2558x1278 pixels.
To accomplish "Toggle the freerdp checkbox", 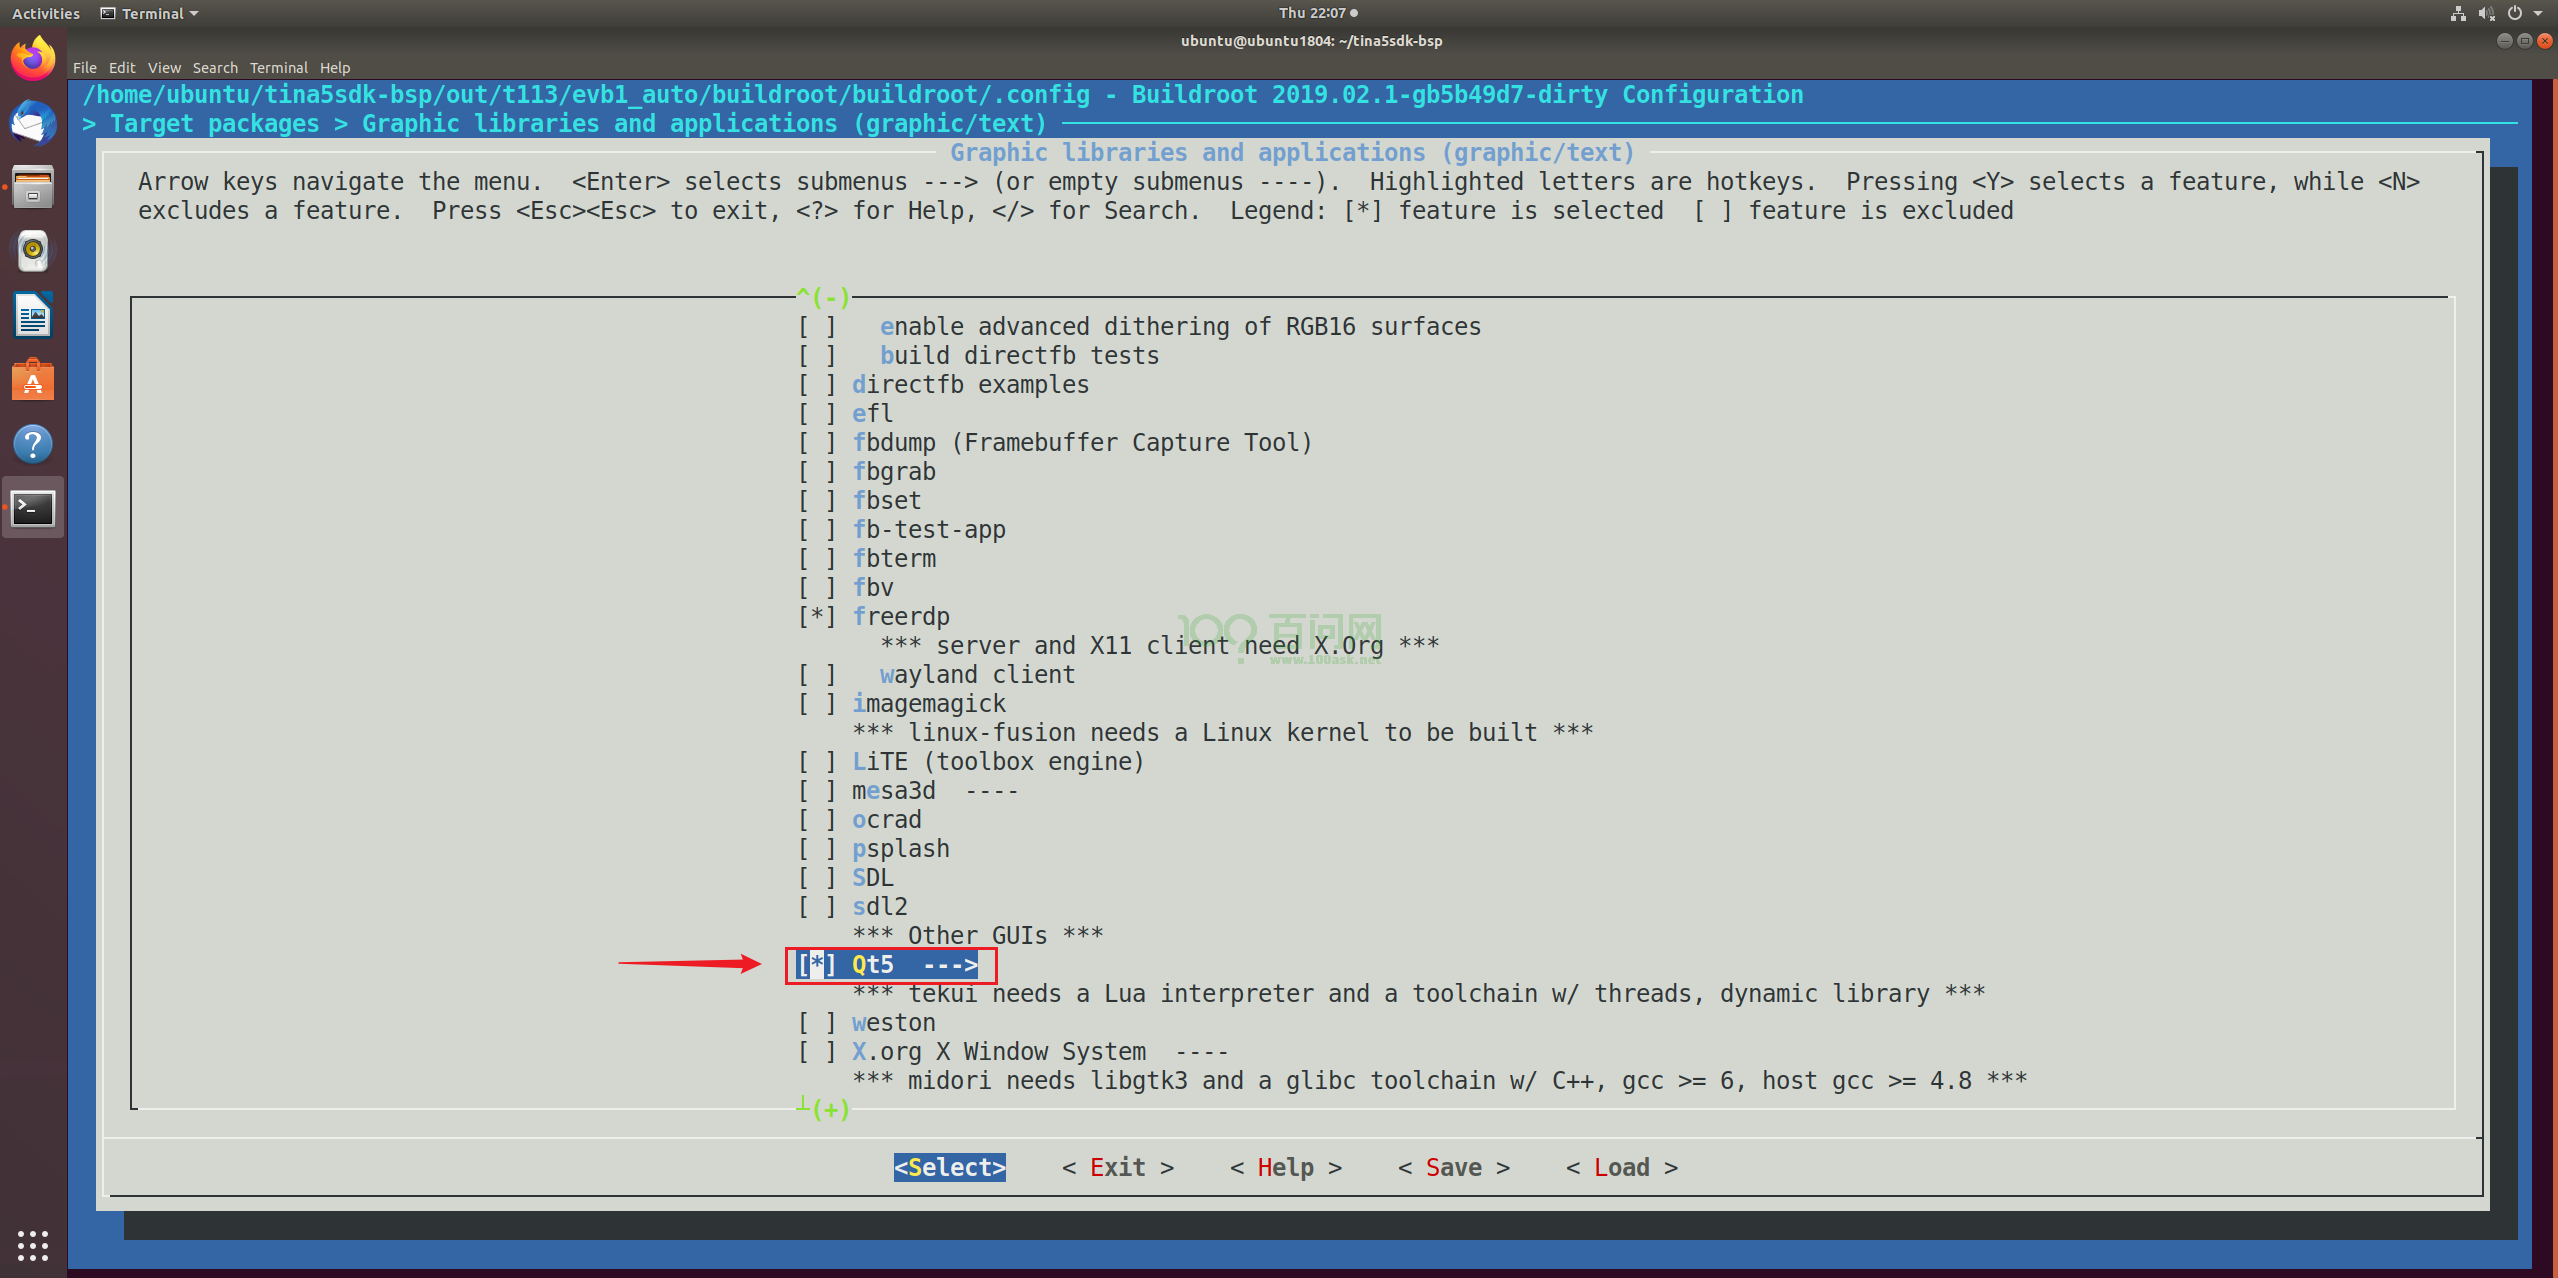I will tap(817, 617).
